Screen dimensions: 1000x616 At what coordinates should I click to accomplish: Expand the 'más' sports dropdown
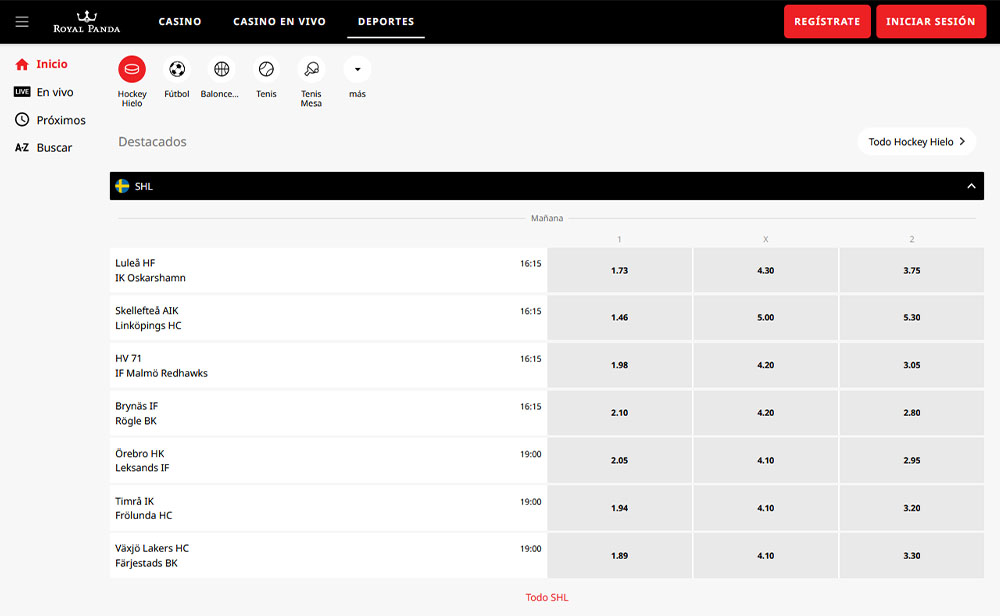[x=357, y=70]
